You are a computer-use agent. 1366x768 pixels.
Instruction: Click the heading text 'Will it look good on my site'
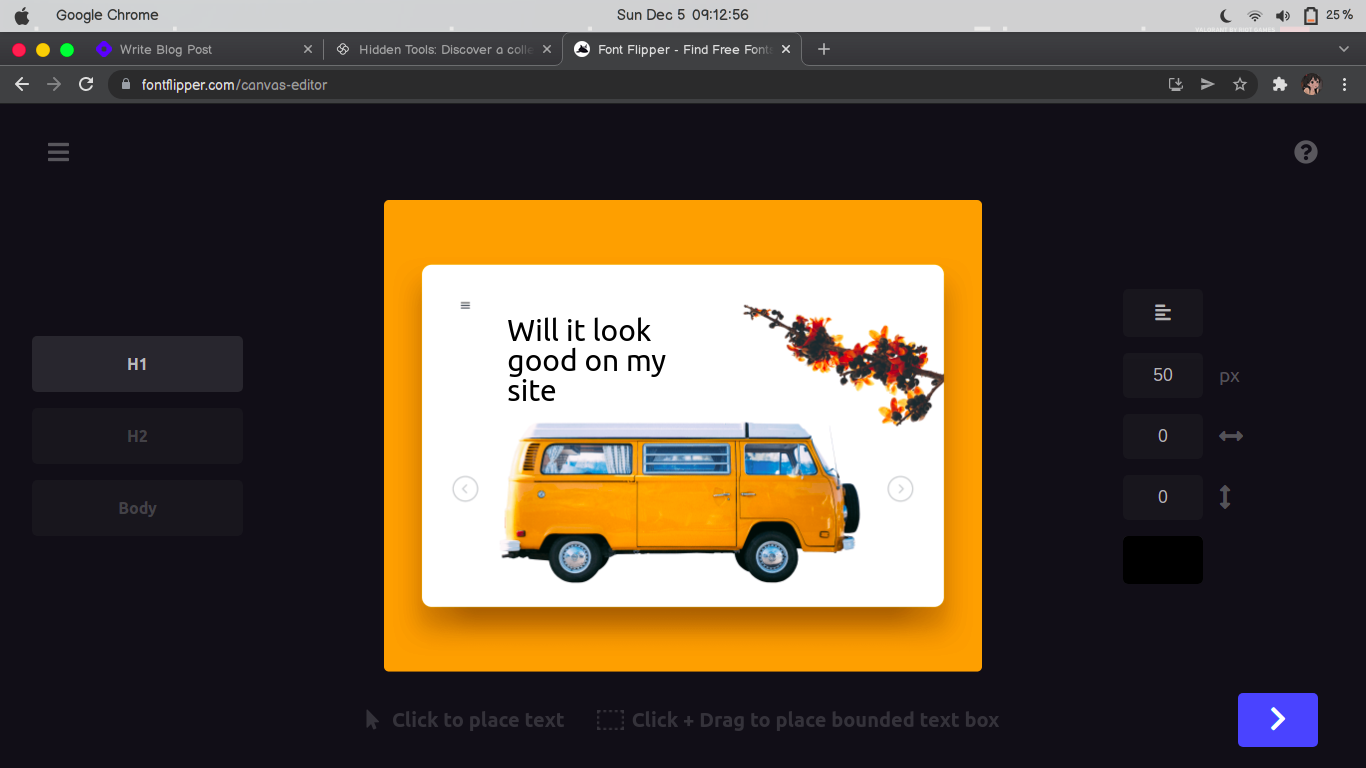586,360
